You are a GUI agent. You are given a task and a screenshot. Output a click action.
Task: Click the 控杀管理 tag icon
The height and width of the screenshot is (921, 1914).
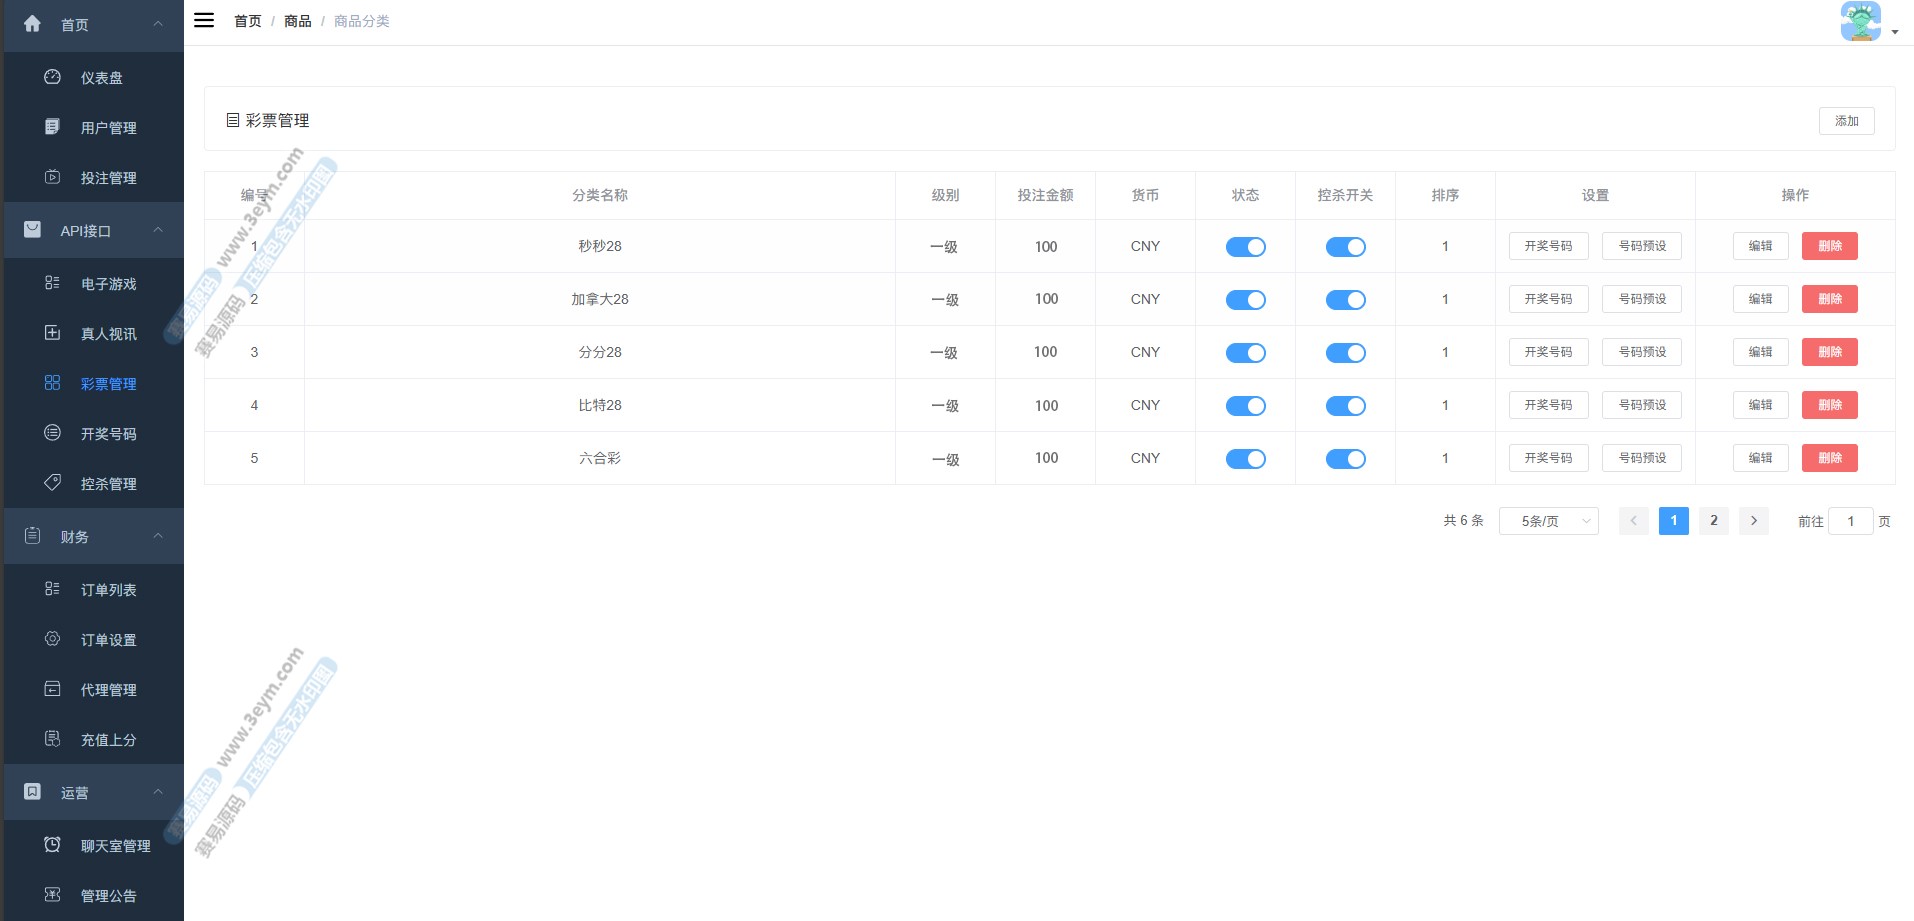[x=53, y=483]
